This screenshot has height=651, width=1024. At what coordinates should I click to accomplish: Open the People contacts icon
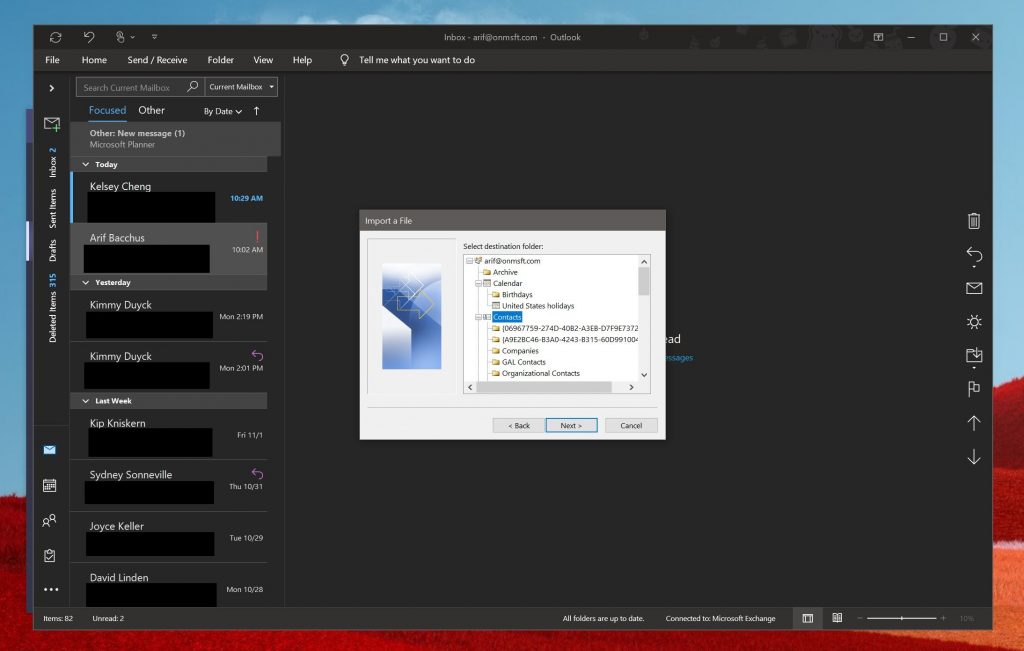click(x=50, y=521)
